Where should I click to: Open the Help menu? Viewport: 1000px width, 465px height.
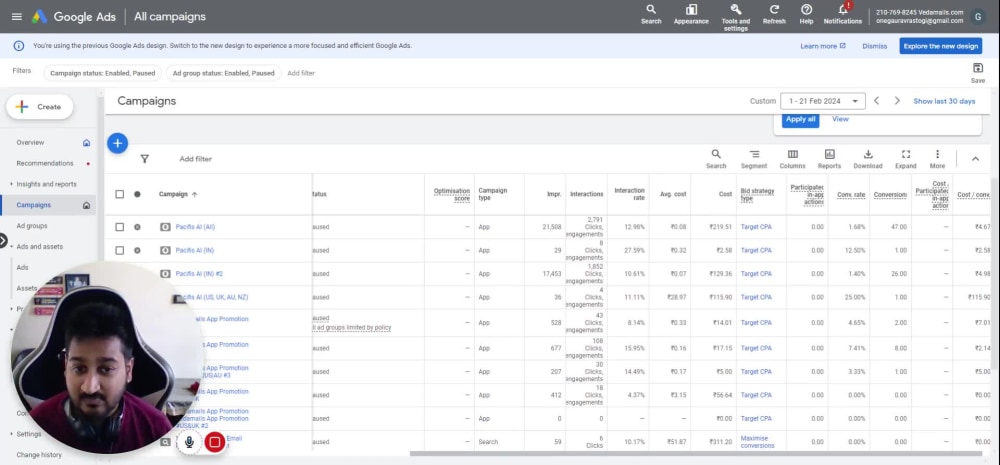click(806, 14)
